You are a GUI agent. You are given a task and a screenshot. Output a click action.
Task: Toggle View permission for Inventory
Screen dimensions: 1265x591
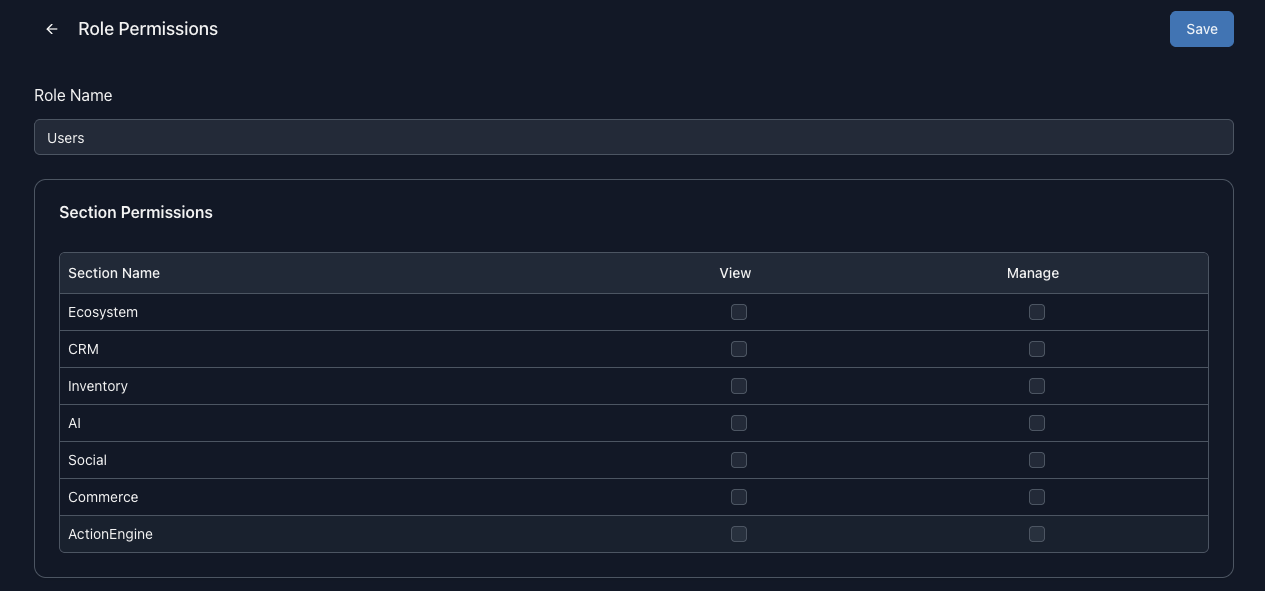point(739,386)
